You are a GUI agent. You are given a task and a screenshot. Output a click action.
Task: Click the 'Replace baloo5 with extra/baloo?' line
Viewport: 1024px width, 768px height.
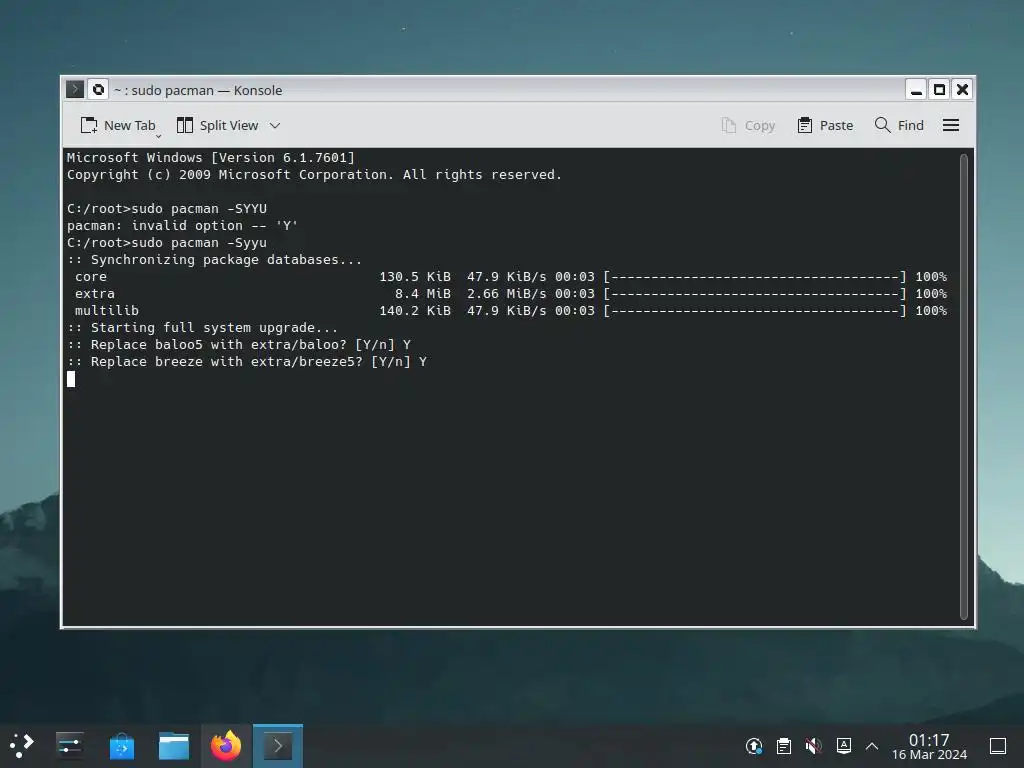[x=239, y=345]
